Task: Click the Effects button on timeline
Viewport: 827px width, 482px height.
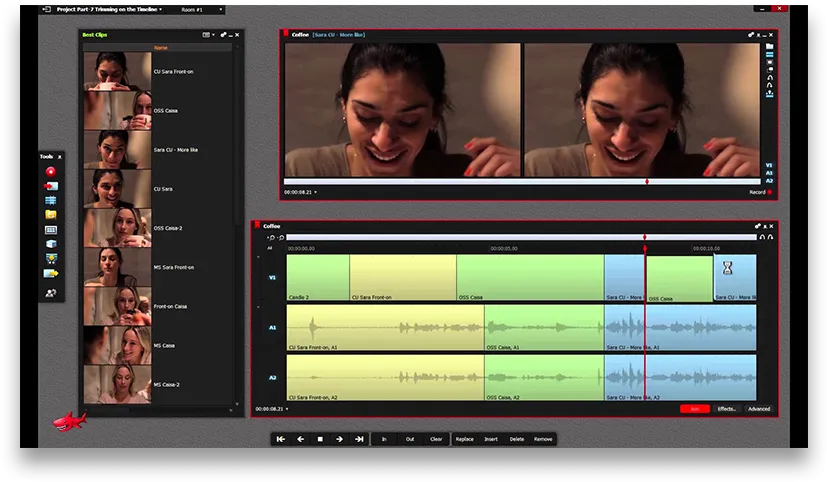Action: (x=726, y=409)
